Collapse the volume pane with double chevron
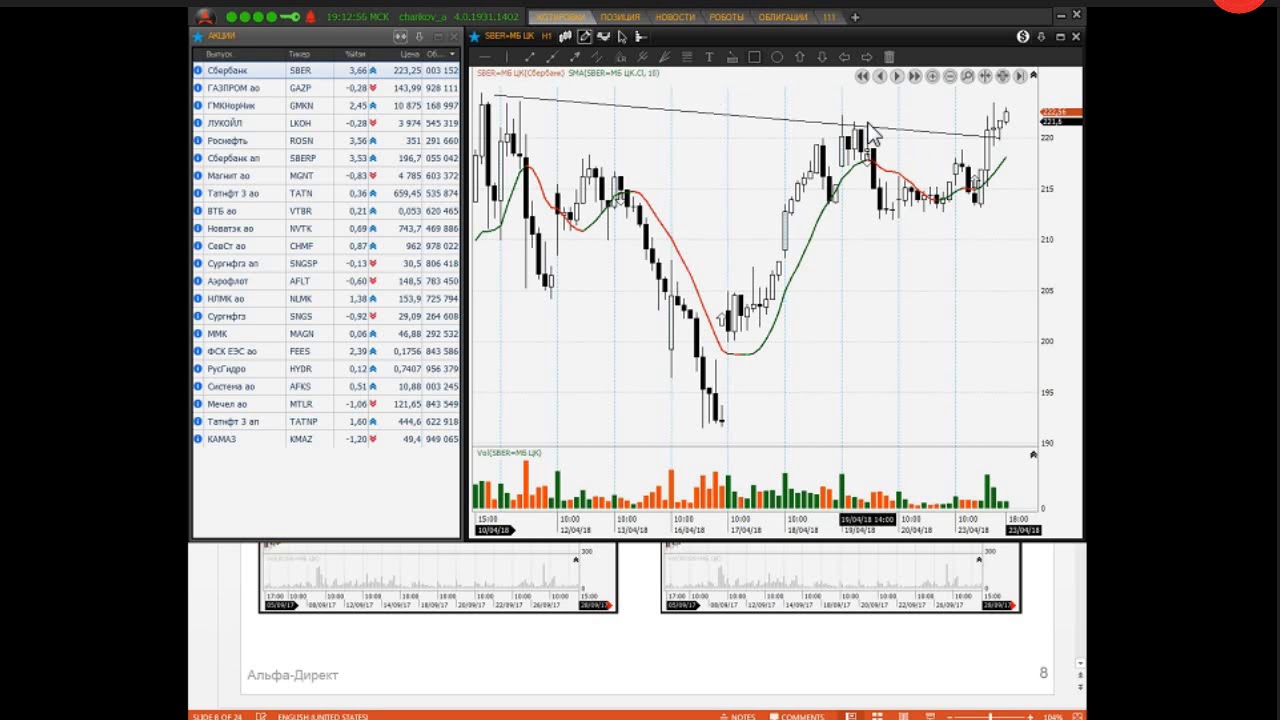 (1033, 455)
